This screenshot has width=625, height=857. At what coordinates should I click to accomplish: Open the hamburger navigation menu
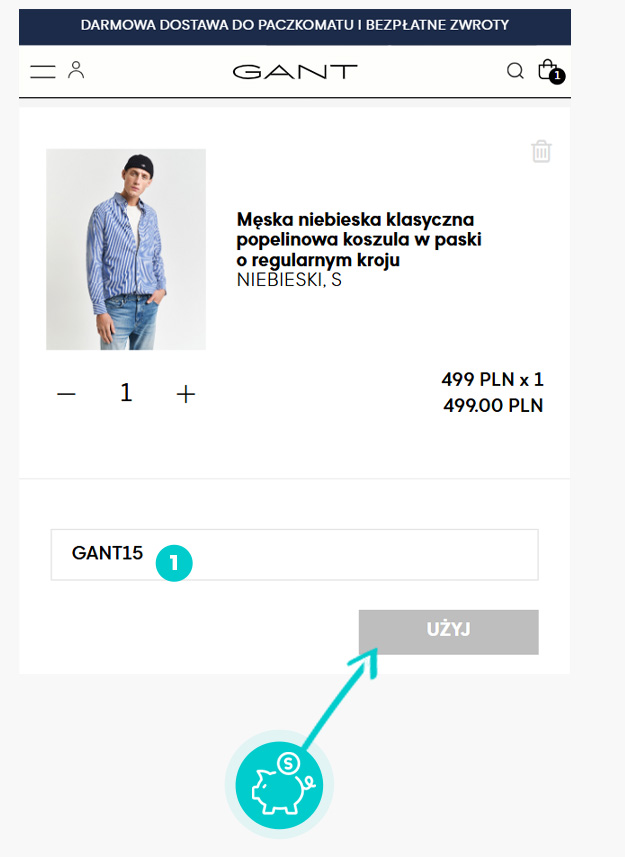[x=43, y=72]
